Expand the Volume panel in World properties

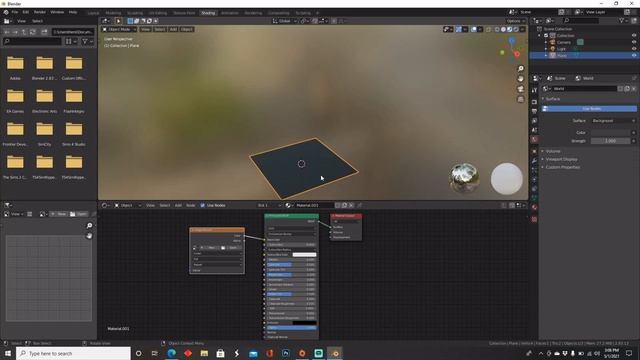553,151
